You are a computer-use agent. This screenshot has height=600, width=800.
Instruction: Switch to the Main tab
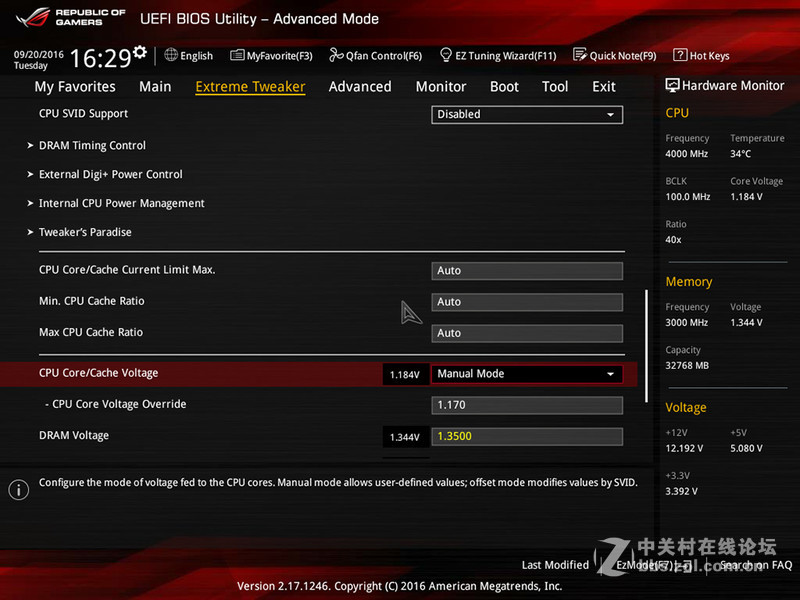(x=155, y=87)
